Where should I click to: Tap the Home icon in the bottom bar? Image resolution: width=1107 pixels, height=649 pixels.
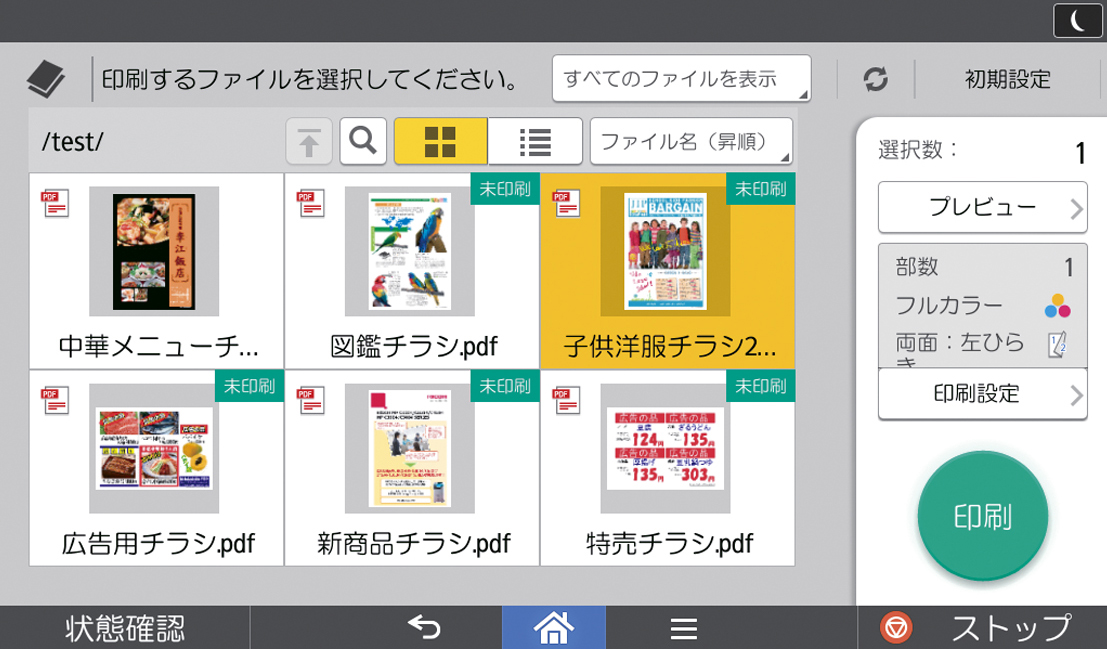[x=554, y=628]
